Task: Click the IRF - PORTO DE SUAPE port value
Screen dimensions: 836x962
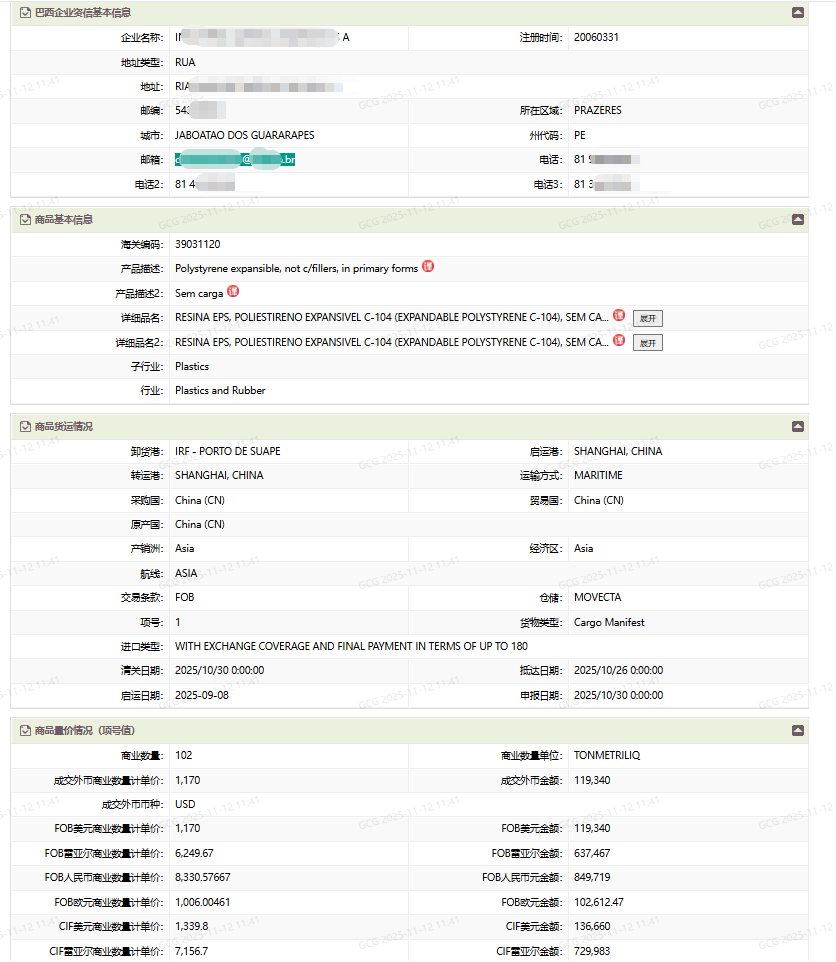Action: 227,451
